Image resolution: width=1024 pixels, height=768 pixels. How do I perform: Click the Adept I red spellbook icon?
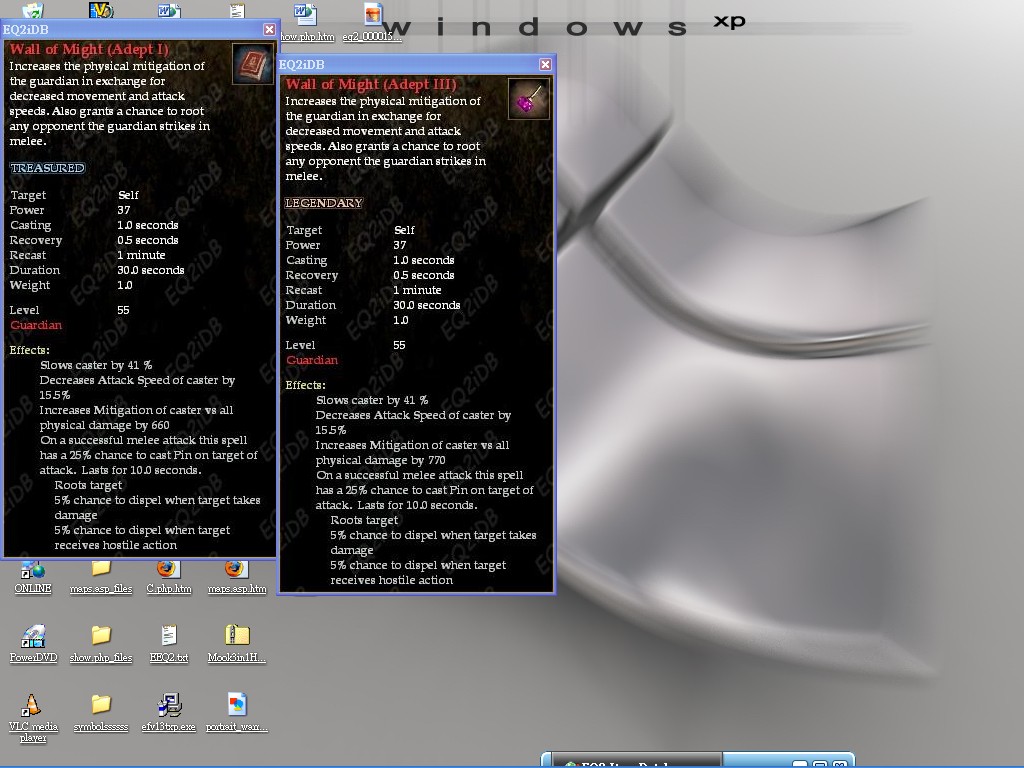(x=252, y=64)
